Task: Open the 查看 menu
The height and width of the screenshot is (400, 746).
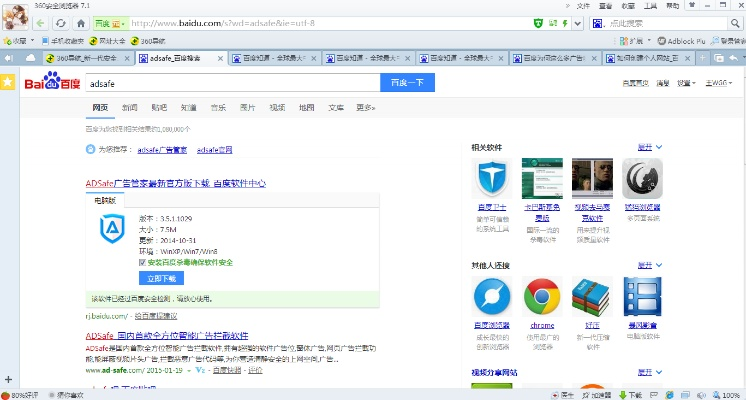Action: (606, 6)
